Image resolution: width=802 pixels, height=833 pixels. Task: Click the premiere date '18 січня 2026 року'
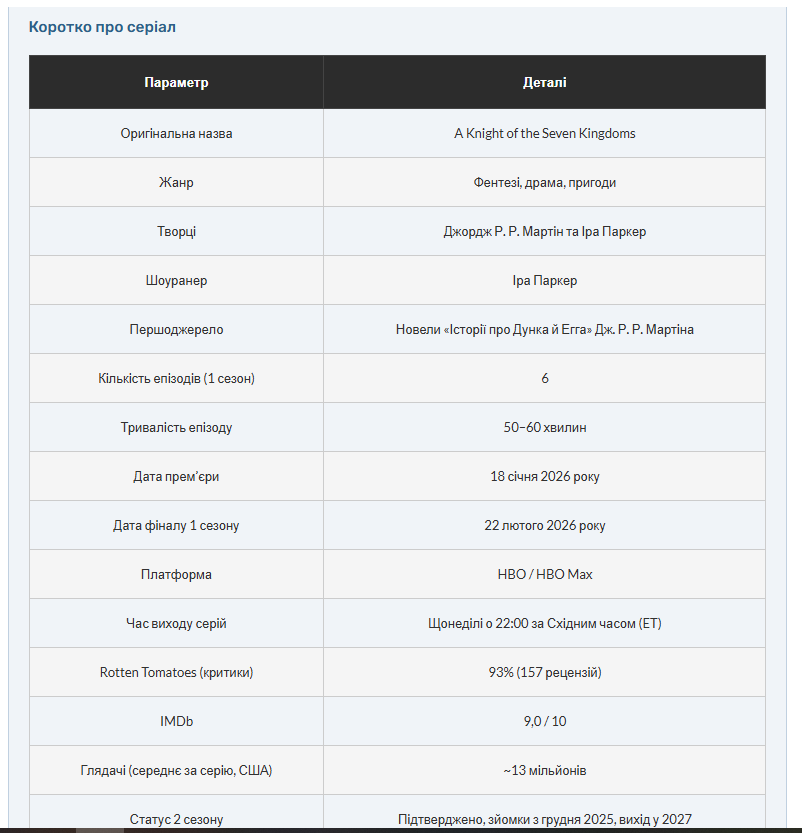pyautogui.click(x=544, y=477)
